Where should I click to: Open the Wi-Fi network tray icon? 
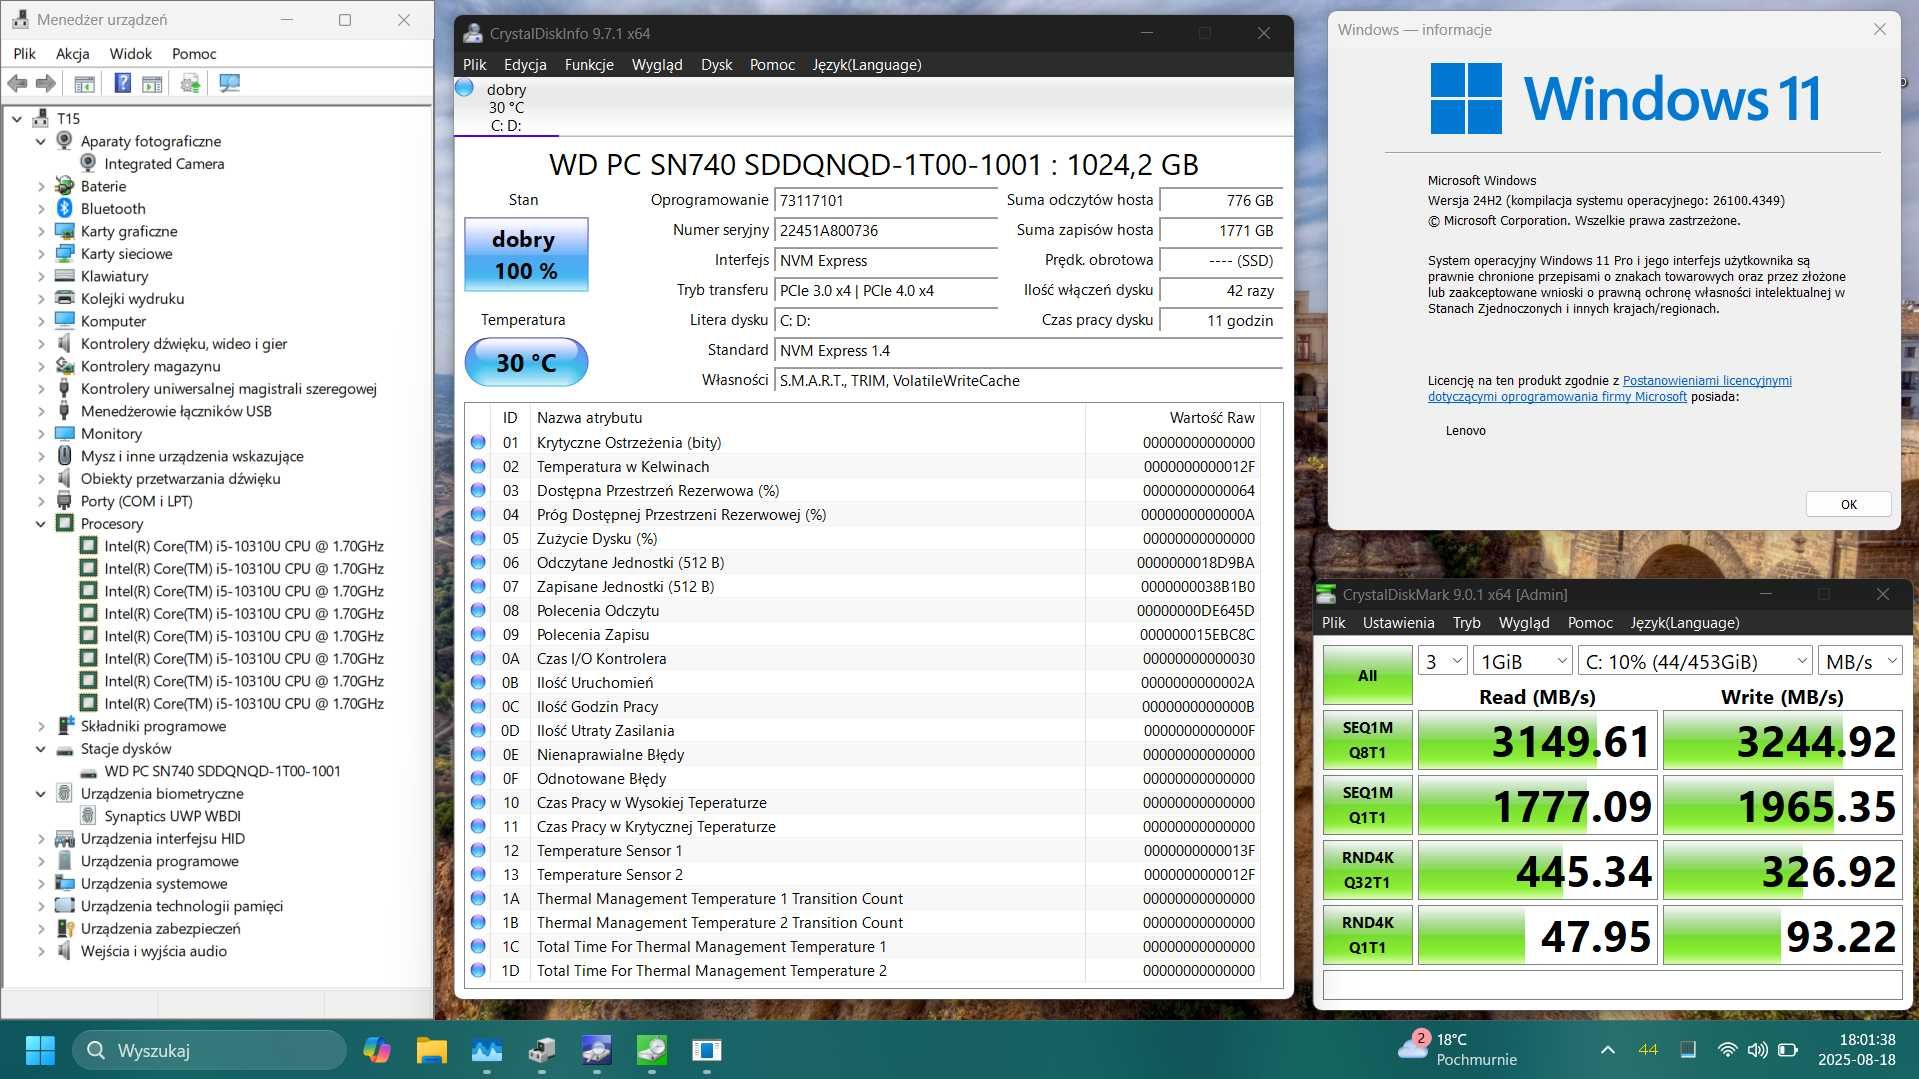click(x=1727, y=1050)
